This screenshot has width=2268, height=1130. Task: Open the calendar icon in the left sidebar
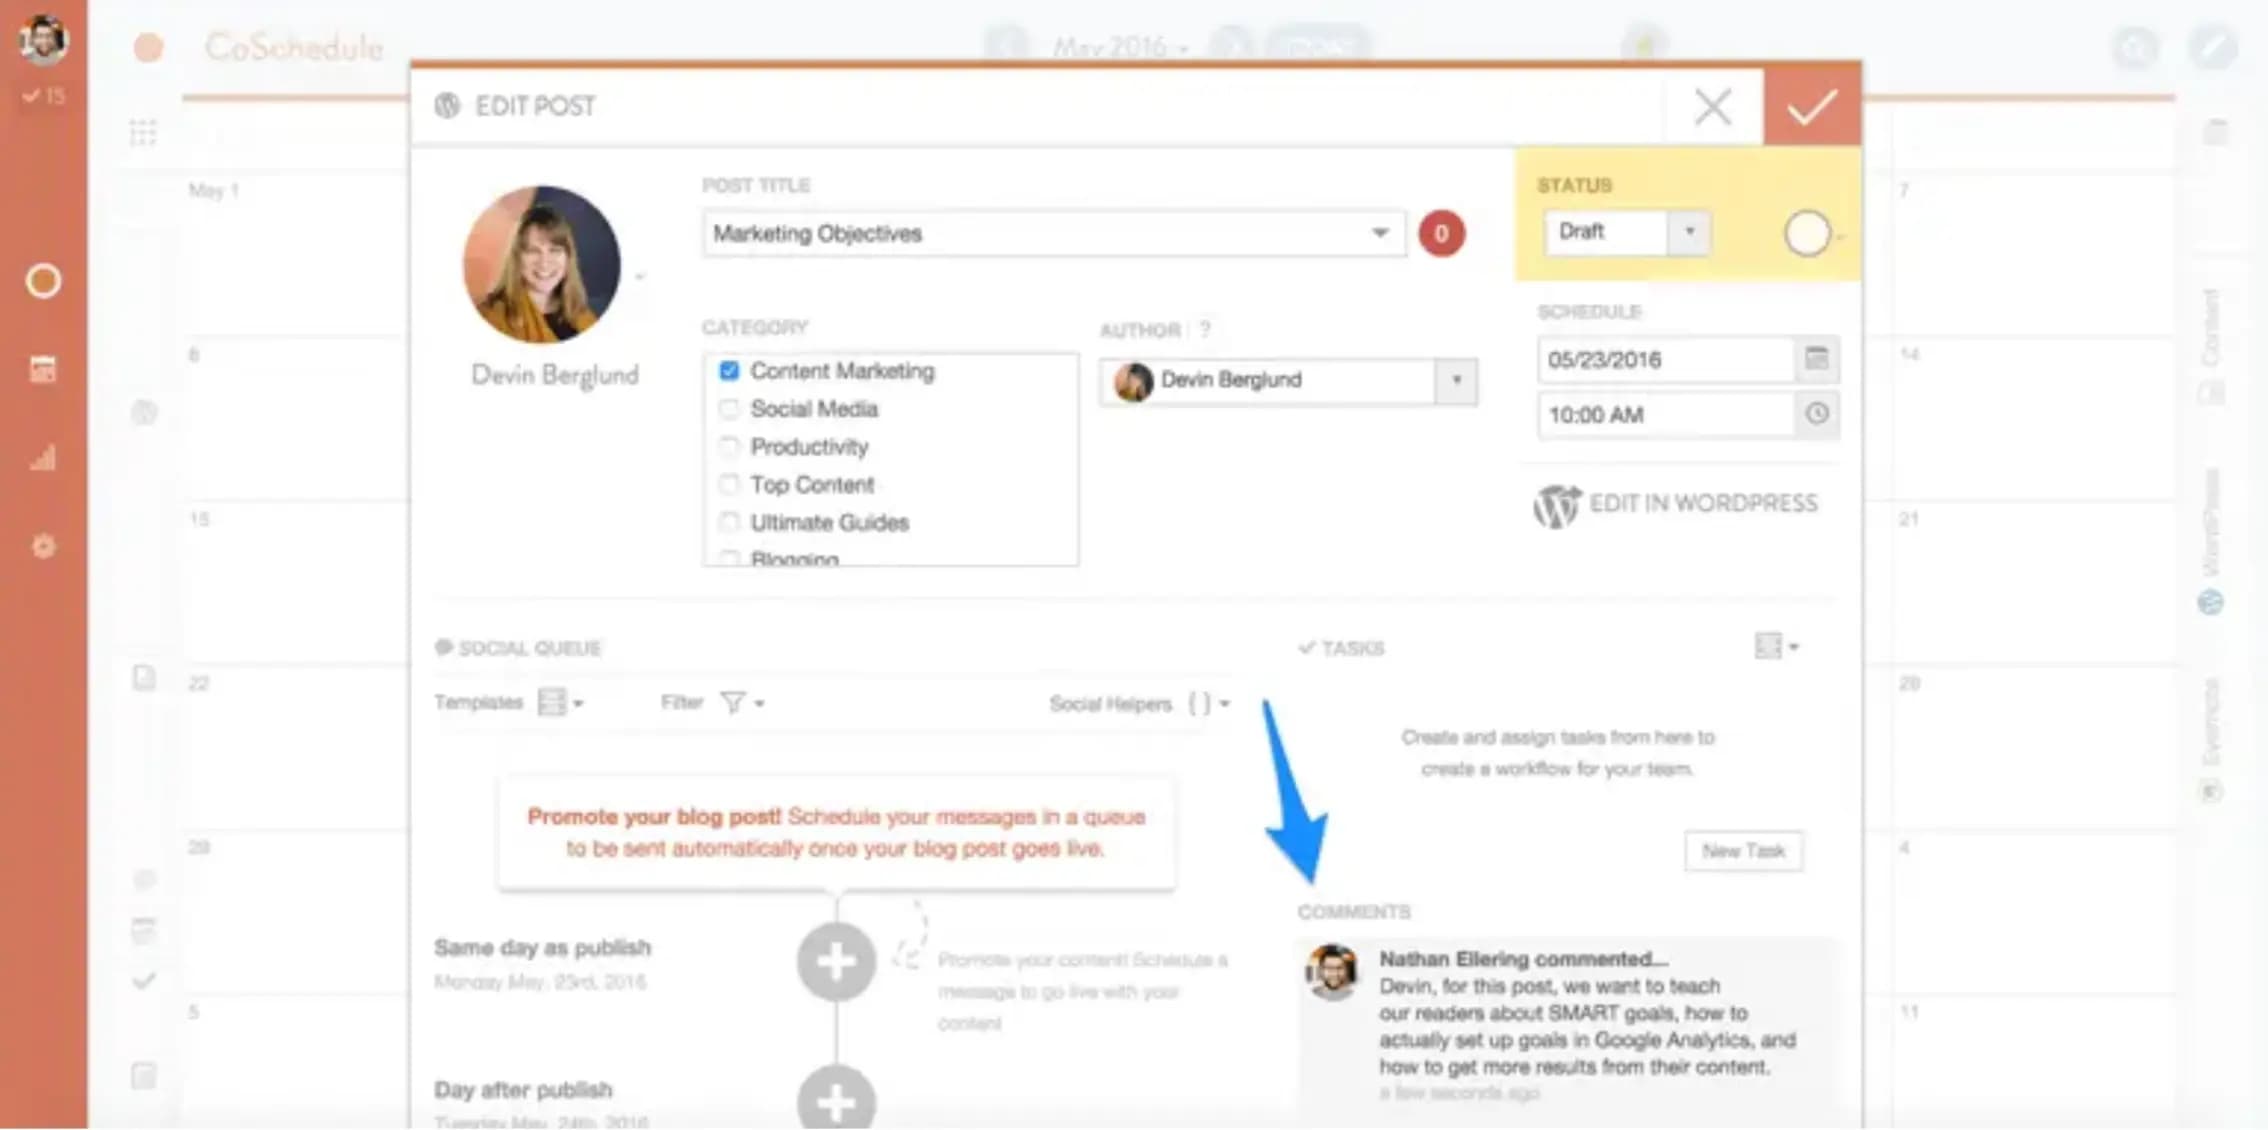point(44,369)
